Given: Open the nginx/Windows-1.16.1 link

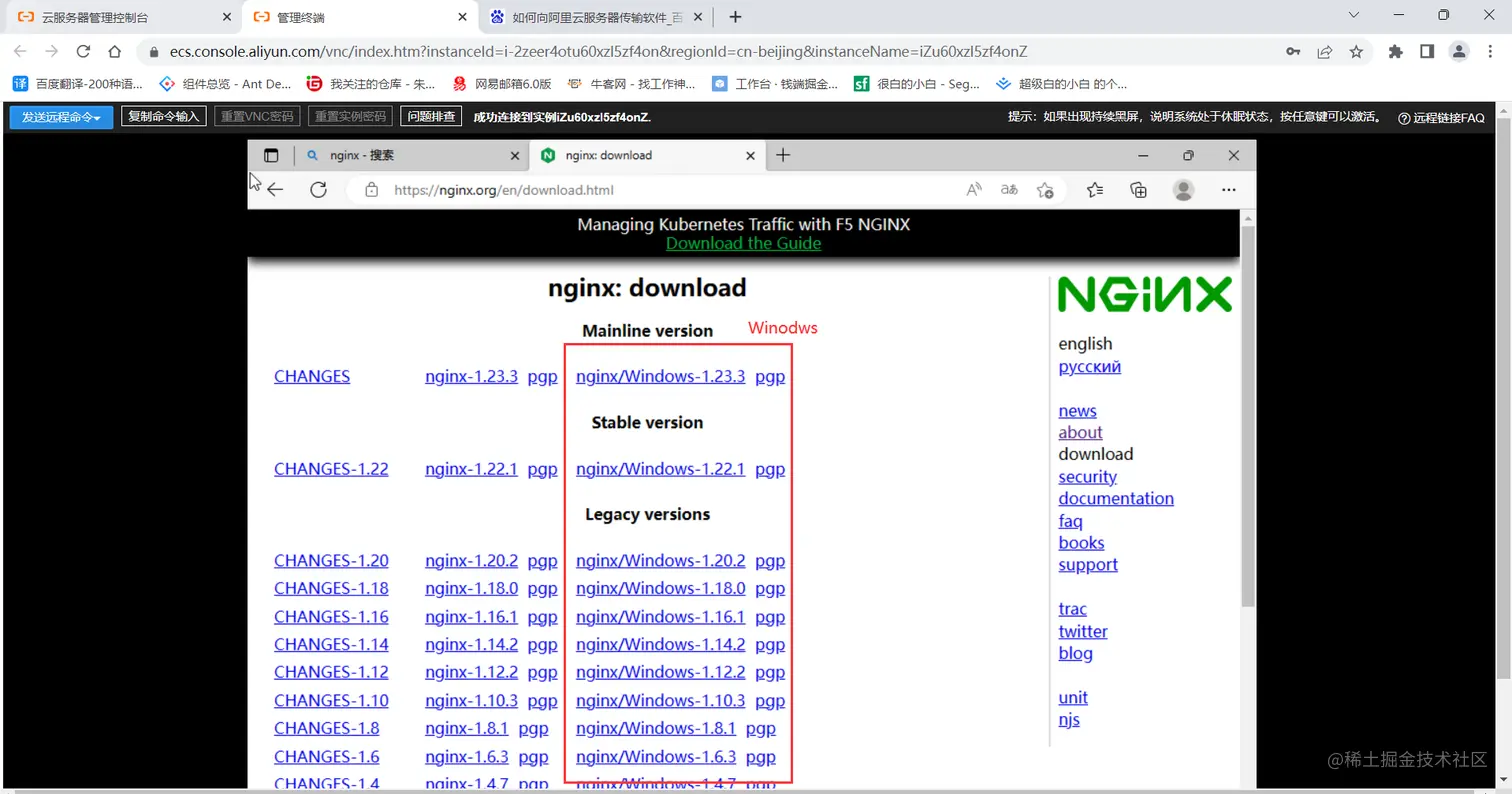Looking at the screenshot, I should 660,617.
